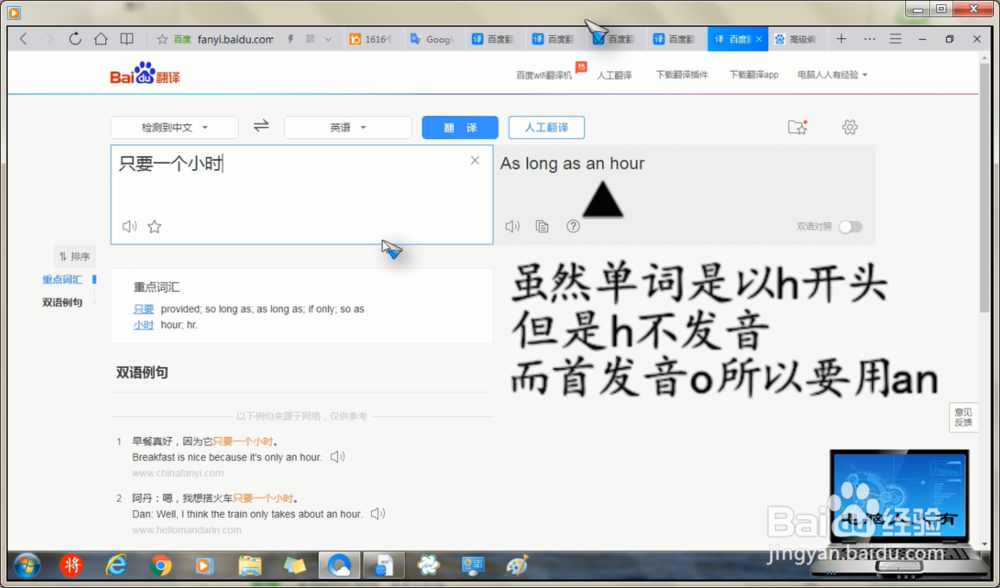Viewport: 1000px width, 588px height.
Task: Open the hamburger browser menu
Action: (x=895, y=39)
